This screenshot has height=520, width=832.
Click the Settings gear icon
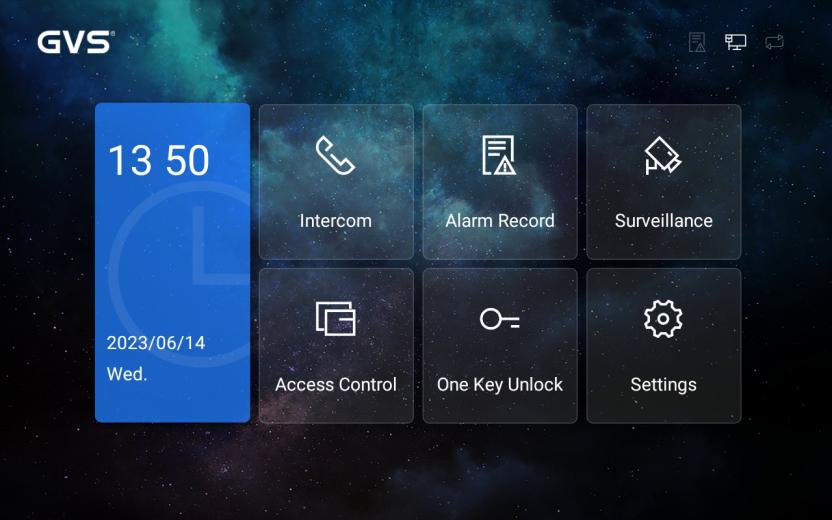click(x=663, y=318)
